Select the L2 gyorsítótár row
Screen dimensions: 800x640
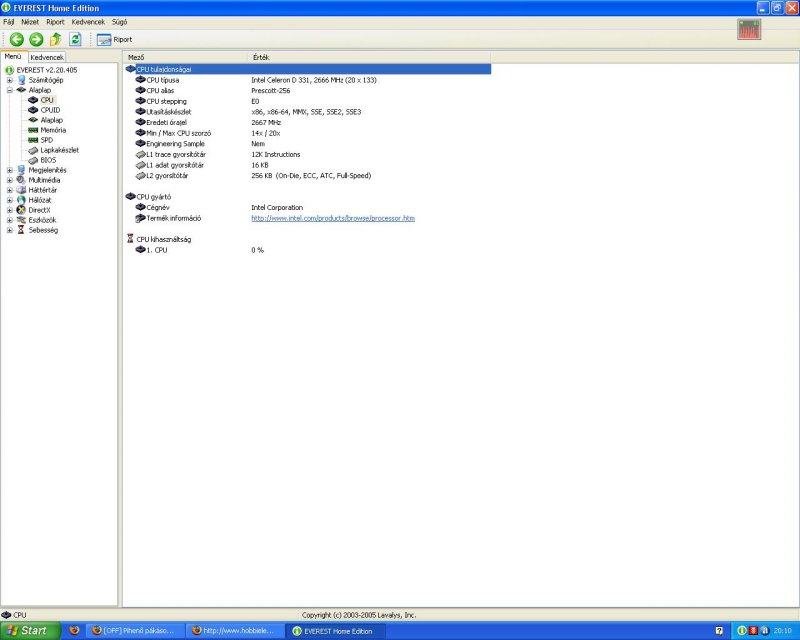[308, 176]
